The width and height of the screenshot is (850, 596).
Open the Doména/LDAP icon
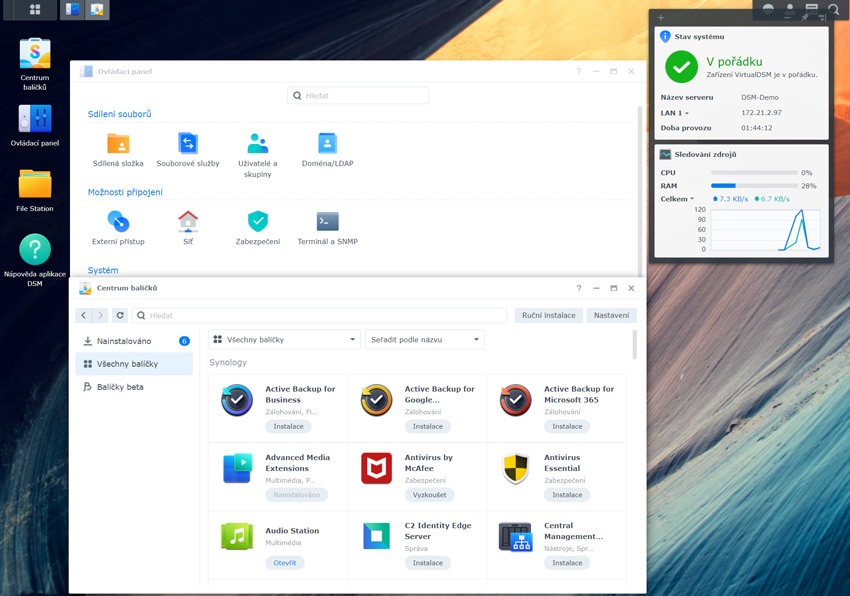pos(328,143)
